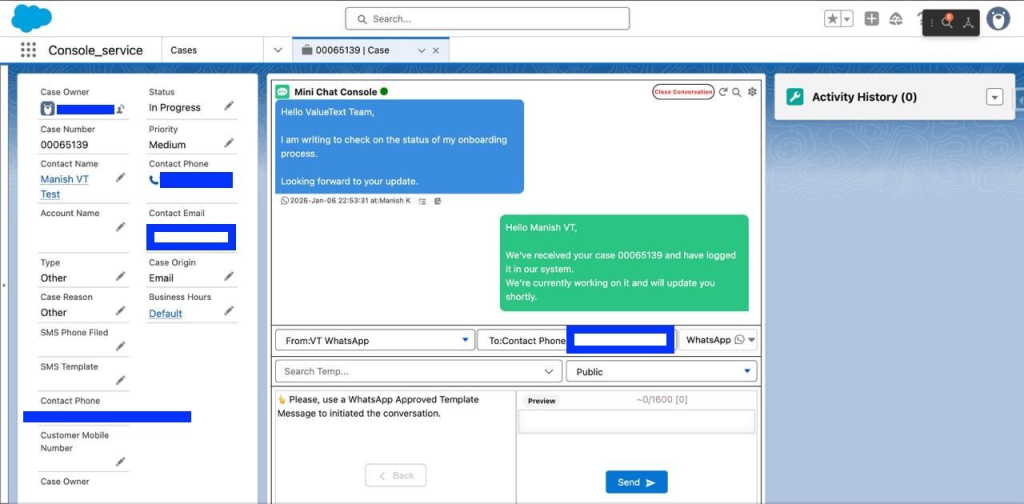Open the chat console settings gear
The height and width of the screenshot is (504, 1024).
coord(752,92)
